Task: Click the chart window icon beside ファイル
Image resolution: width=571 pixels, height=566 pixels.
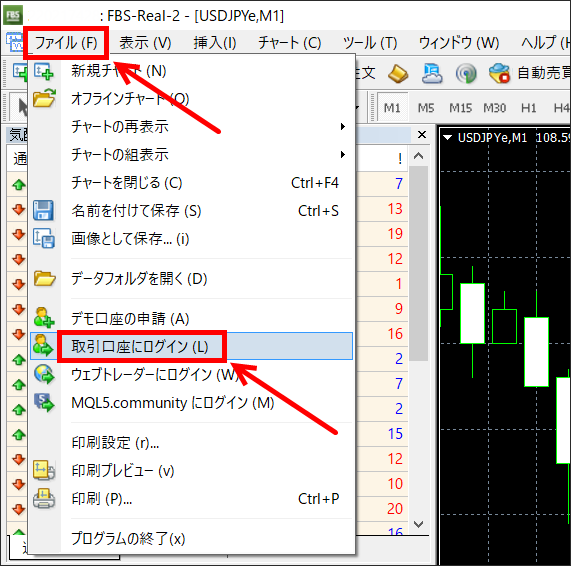Action: coord(15,43)
